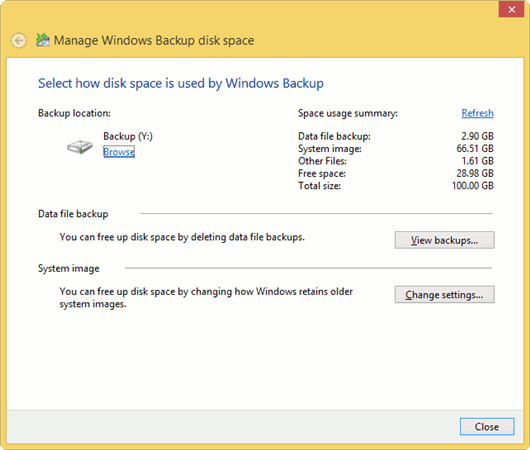Screen dimensions: 530x450
Task: Close the dialog with the red X
Action: [511, 9]
